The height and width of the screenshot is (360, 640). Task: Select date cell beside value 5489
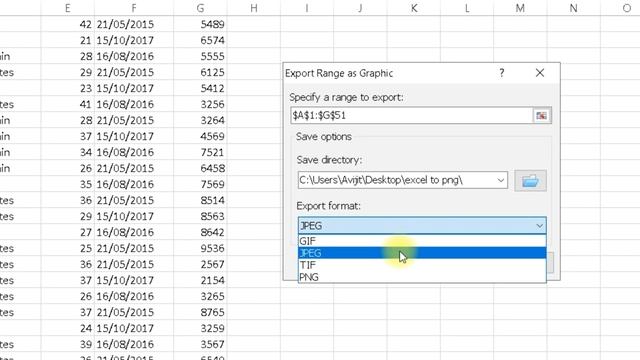(134, 24)
